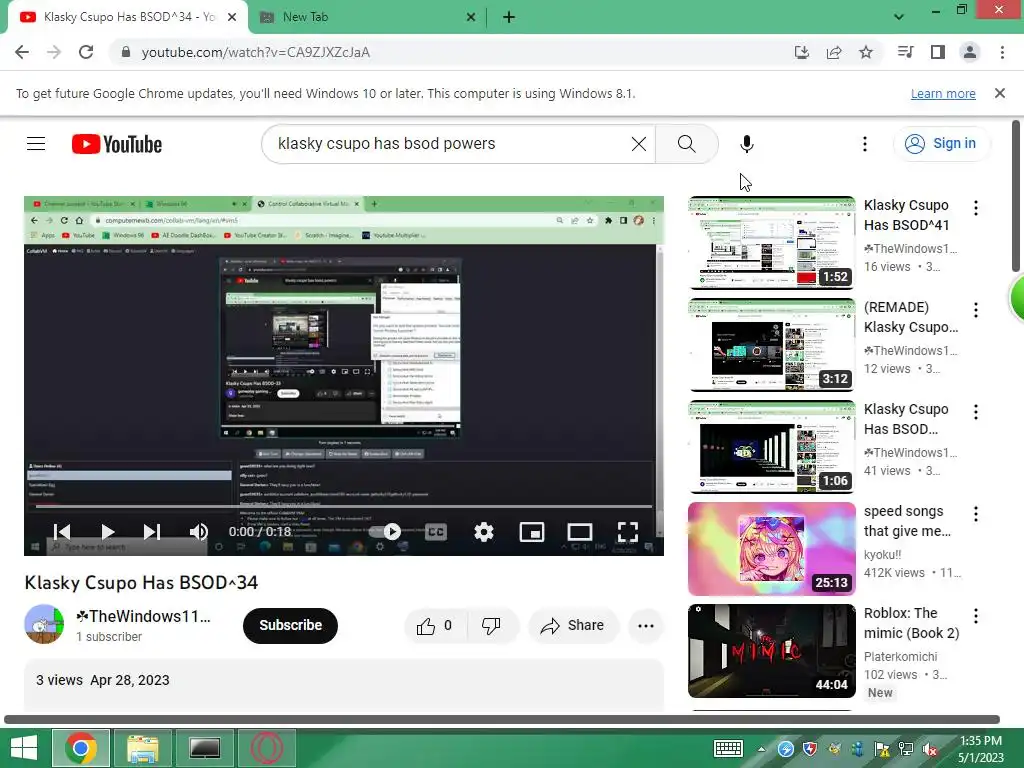This screenshot has width=1024, height=768.
Task: Mute the video volume
Action: (x=199, y=532)
